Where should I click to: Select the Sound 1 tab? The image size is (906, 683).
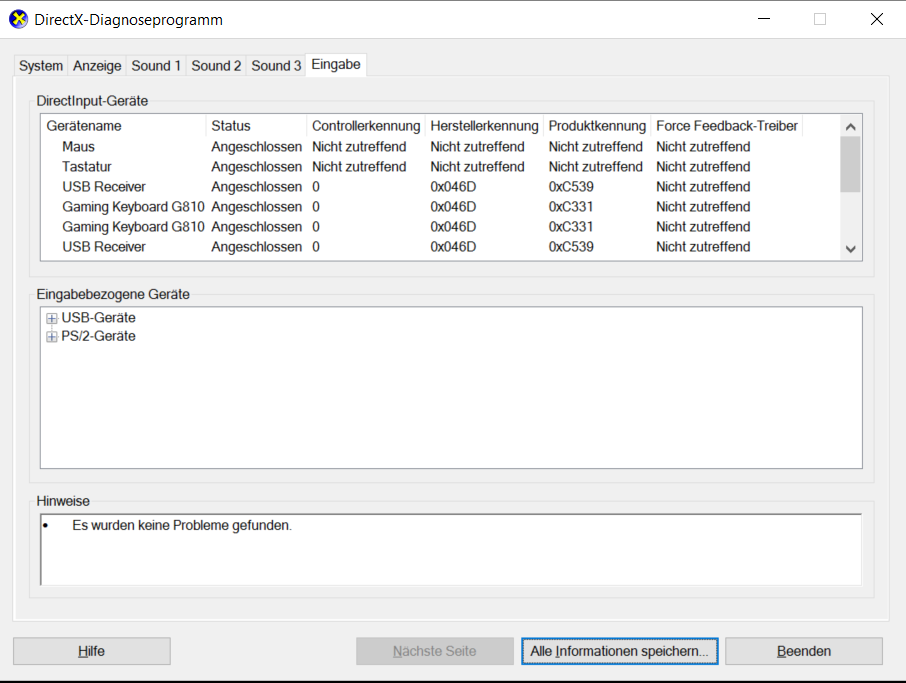[156, 66]
